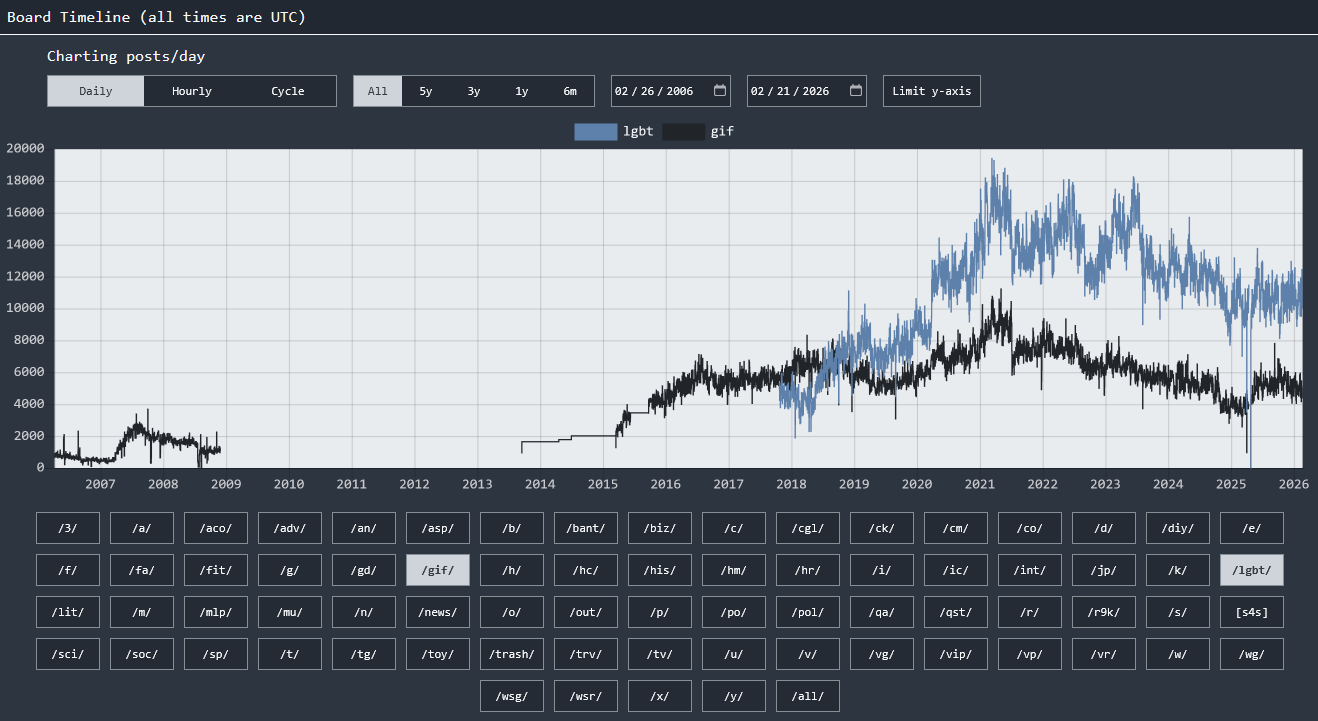Toggle the /jp/ board button
The width and height of the screenshot is (1318, 721).
tap(1104, 570)
